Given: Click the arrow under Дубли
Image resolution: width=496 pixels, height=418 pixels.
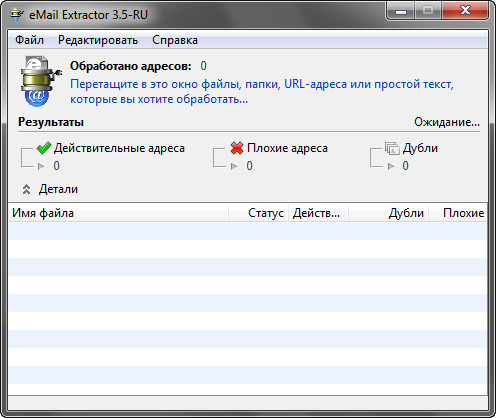Looking at the screenshot, I should 391,166.
